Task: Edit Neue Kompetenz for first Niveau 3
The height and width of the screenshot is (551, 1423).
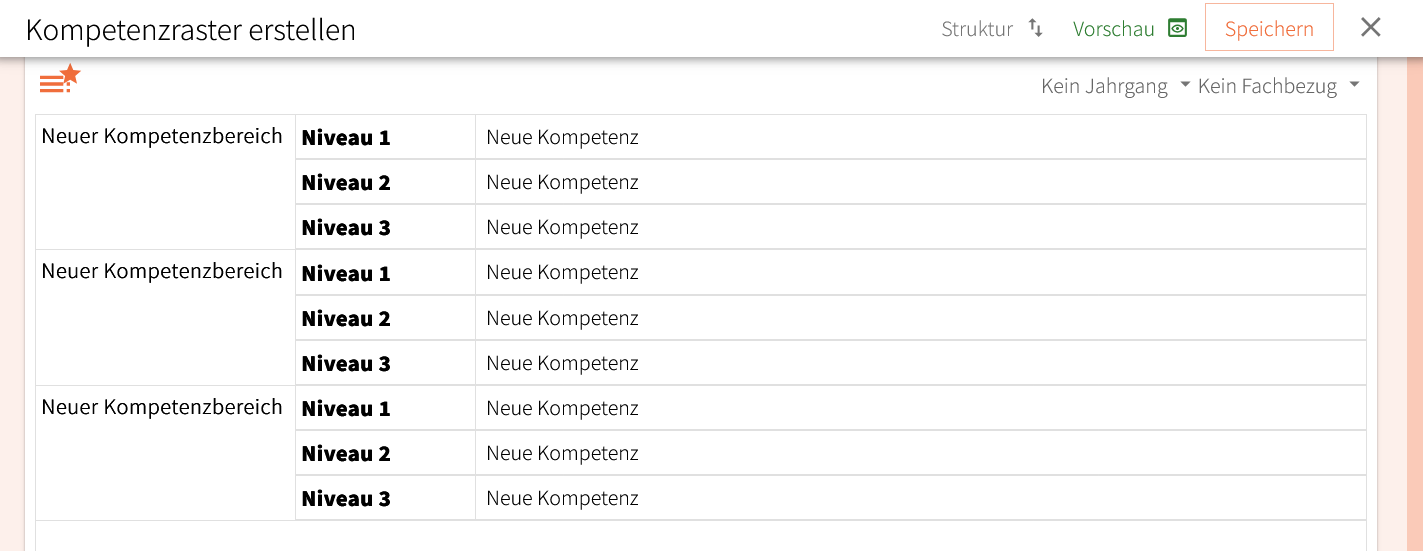Action: pos(562,228)
